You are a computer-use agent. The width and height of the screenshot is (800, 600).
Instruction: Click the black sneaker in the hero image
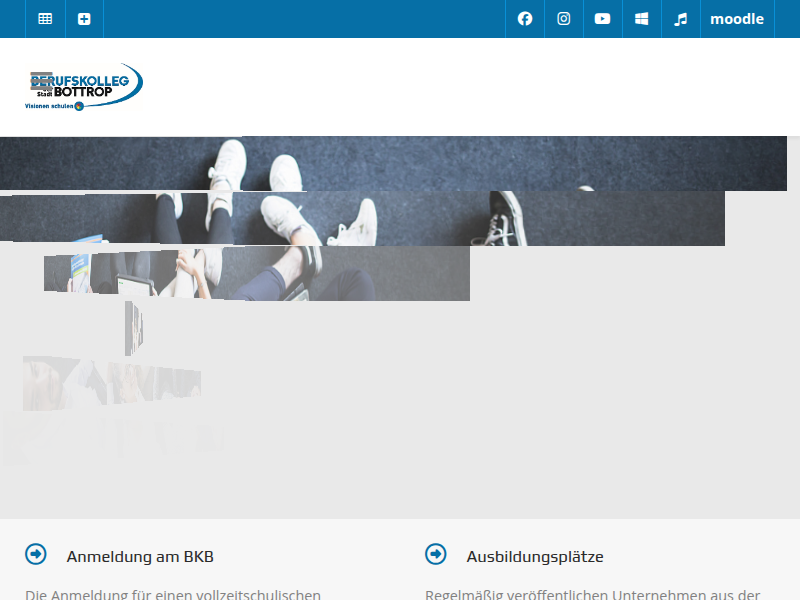point(507,217)
